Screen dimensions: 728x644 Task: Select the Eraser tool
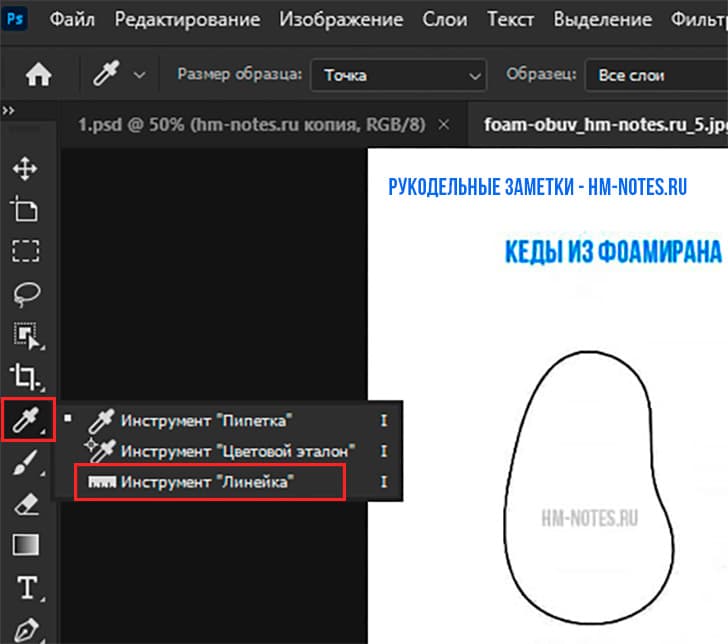click(x=24, y=504)
